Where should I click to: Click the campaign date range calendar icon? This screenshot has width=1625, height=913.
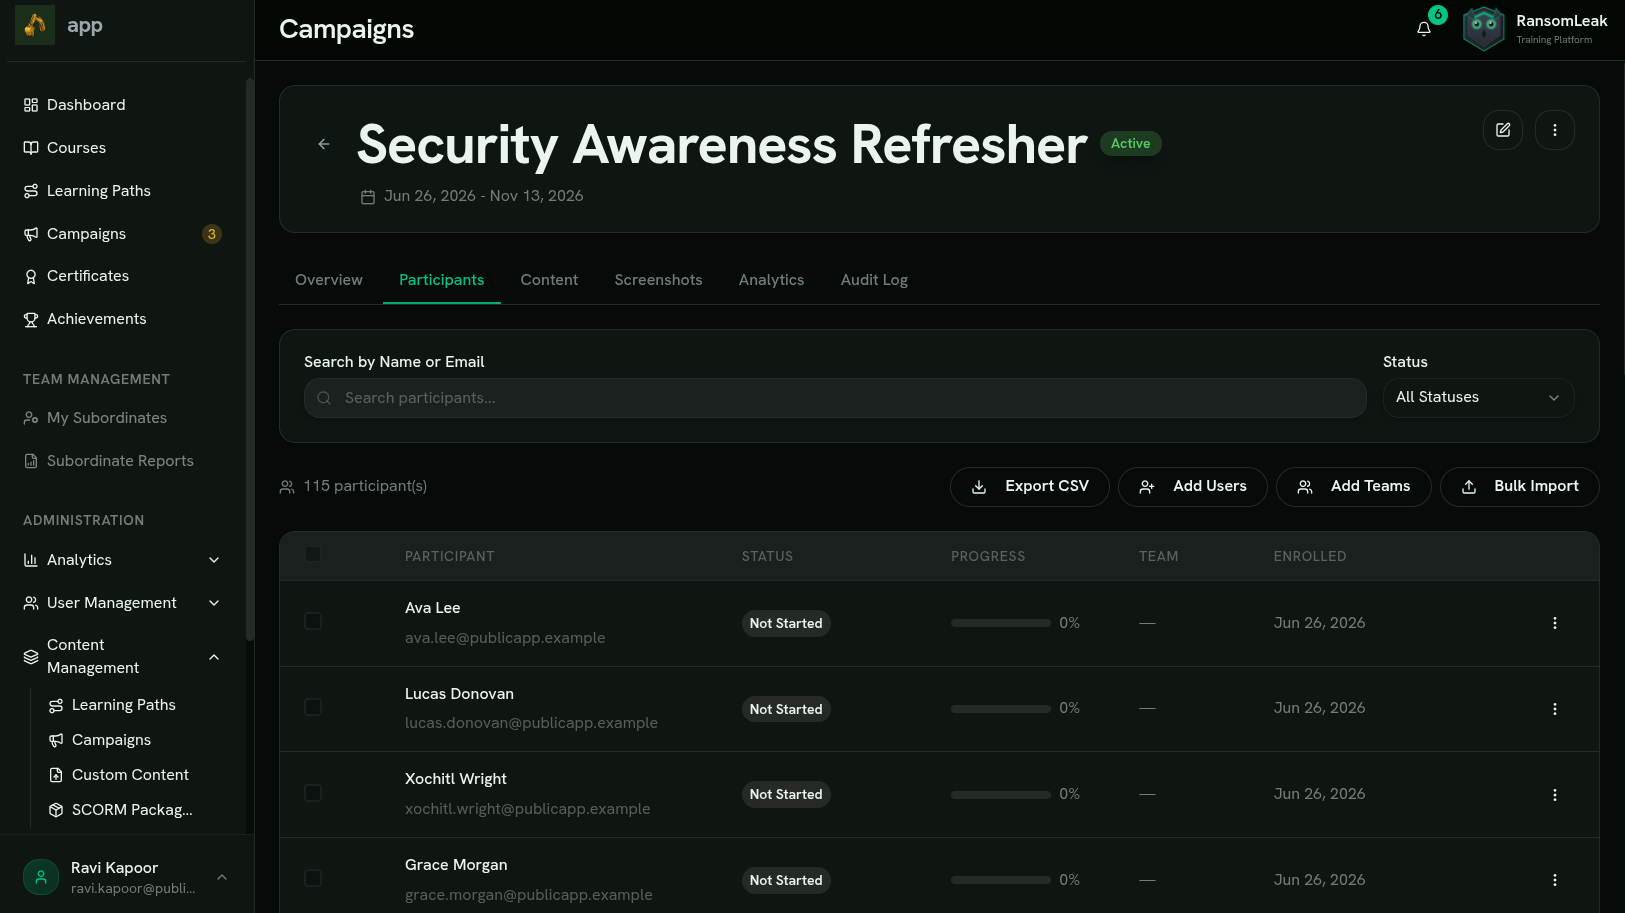coord(368,197)
